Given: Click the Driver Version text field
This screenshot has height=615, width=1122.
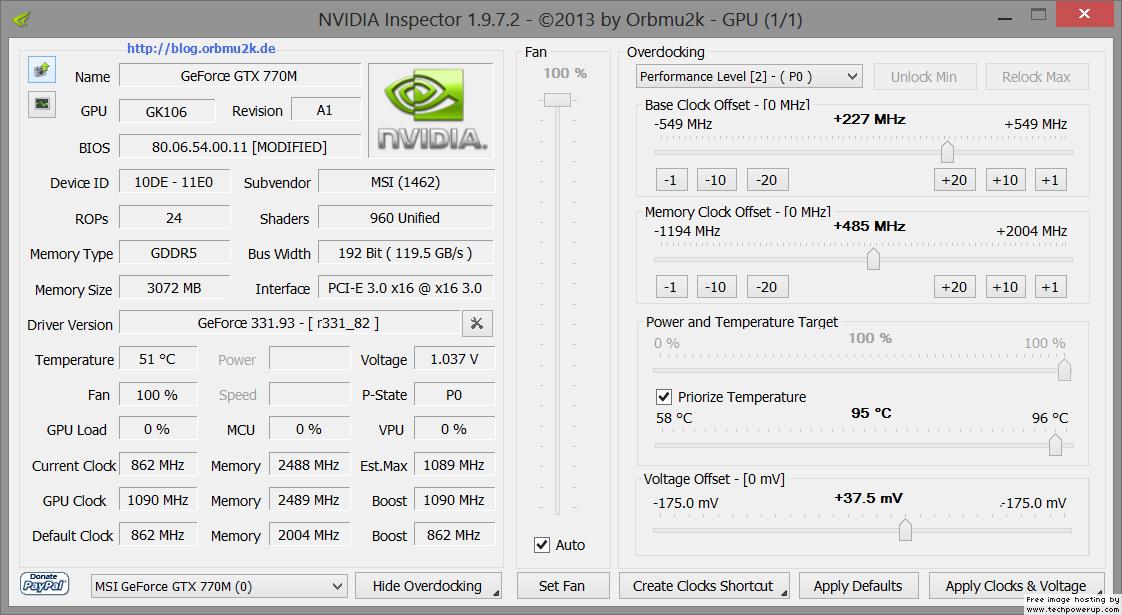Looking at the screenshot, I should [x=288, y=323].
